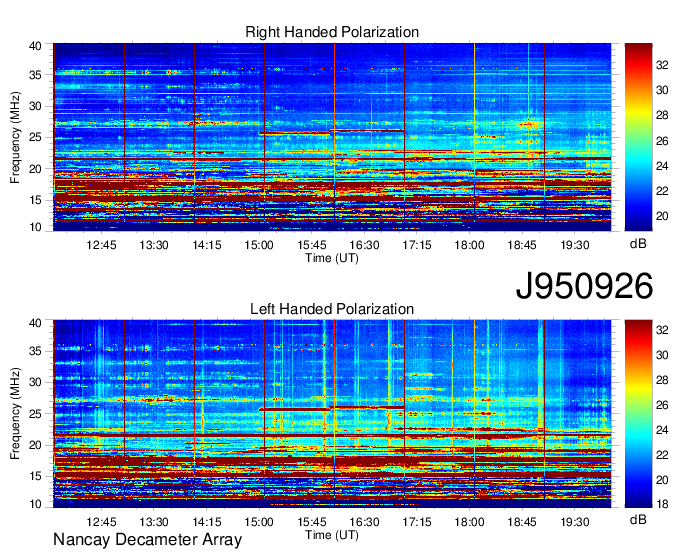Click the Right Handed plot colorbar
This screenshot has width=680, height=552.
[x=638, y=137]
